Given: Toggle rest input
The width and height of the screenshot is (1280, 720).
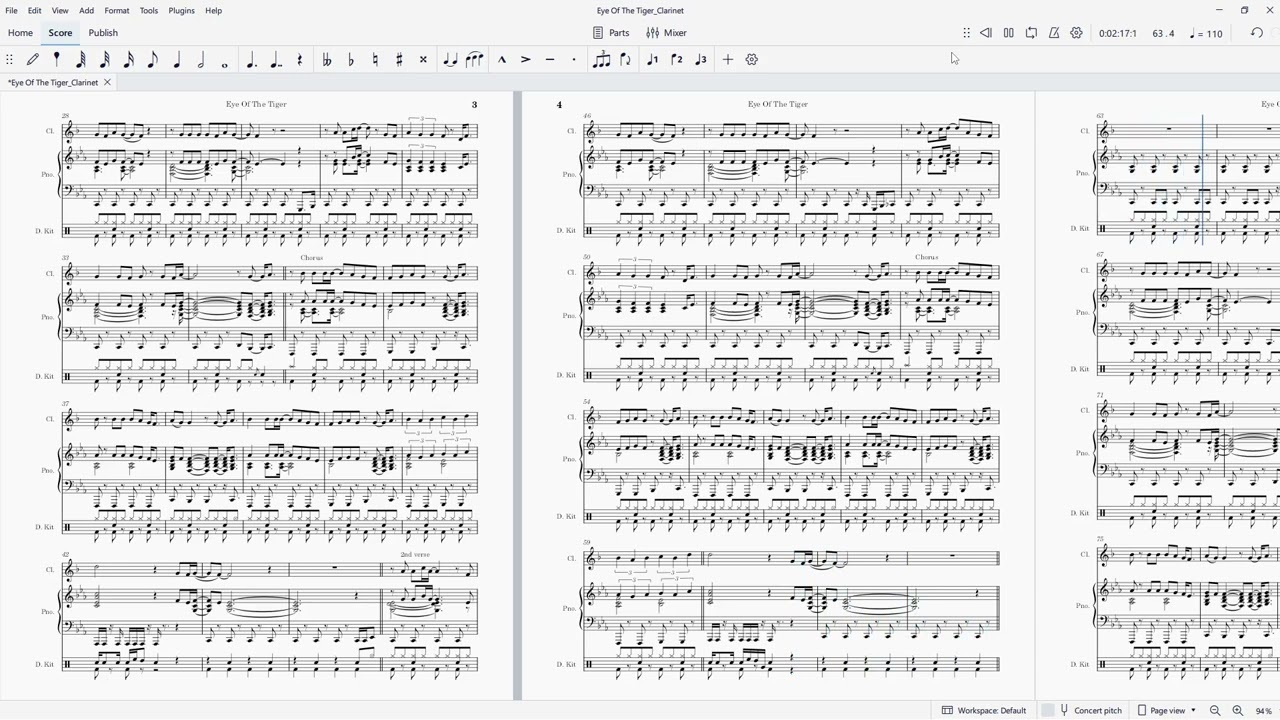Looking at the screenshot, I should click(300, 60).
